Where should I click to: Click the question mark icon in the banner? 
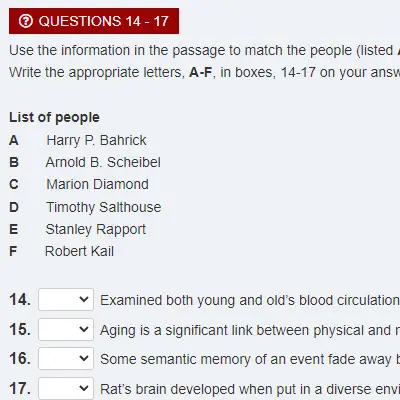point(26,21)
